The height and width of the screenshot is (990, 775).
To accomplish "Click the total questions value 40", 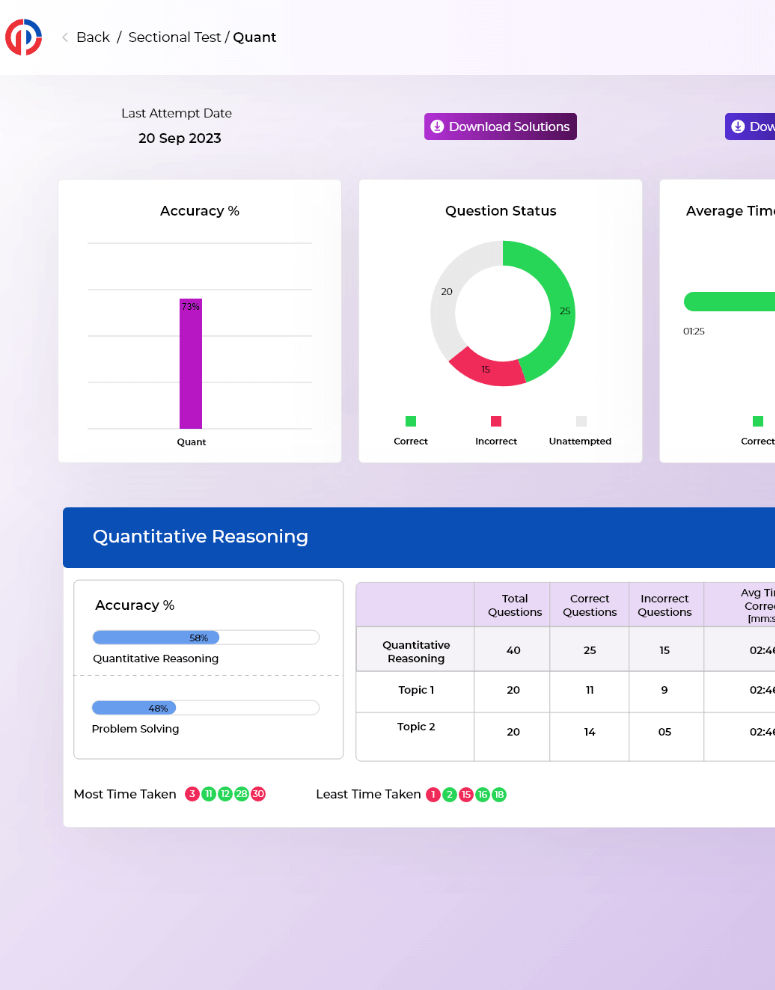I will click(514, 650).
